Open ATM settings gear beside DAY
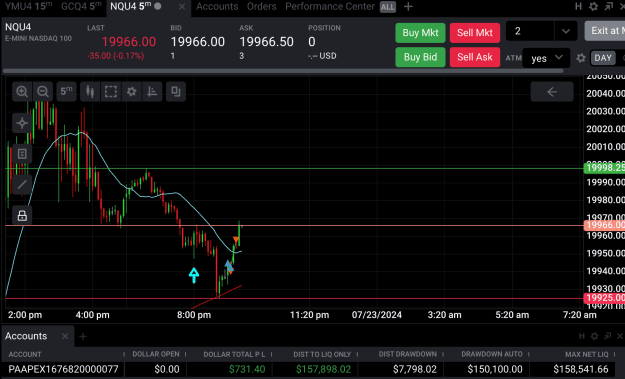625x379 pixels. 581,58
